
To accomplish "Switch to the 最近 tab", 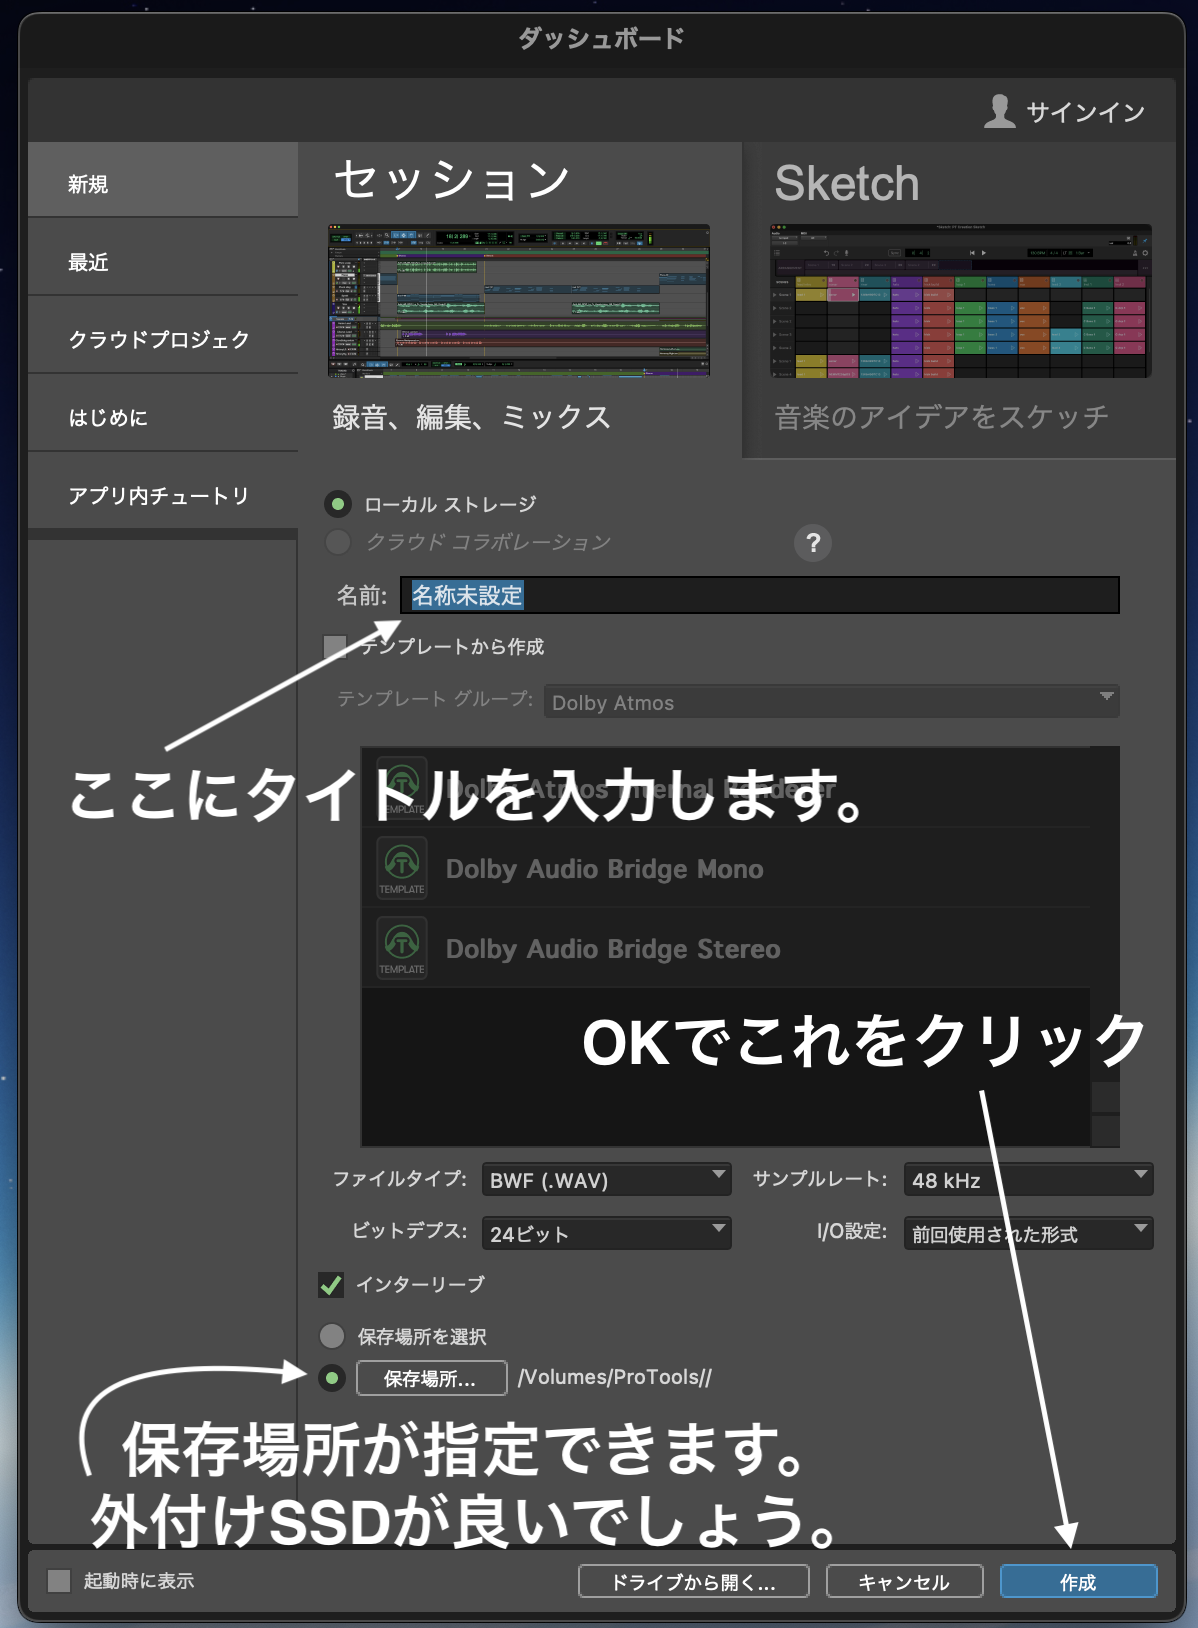I will click(163, 262).
